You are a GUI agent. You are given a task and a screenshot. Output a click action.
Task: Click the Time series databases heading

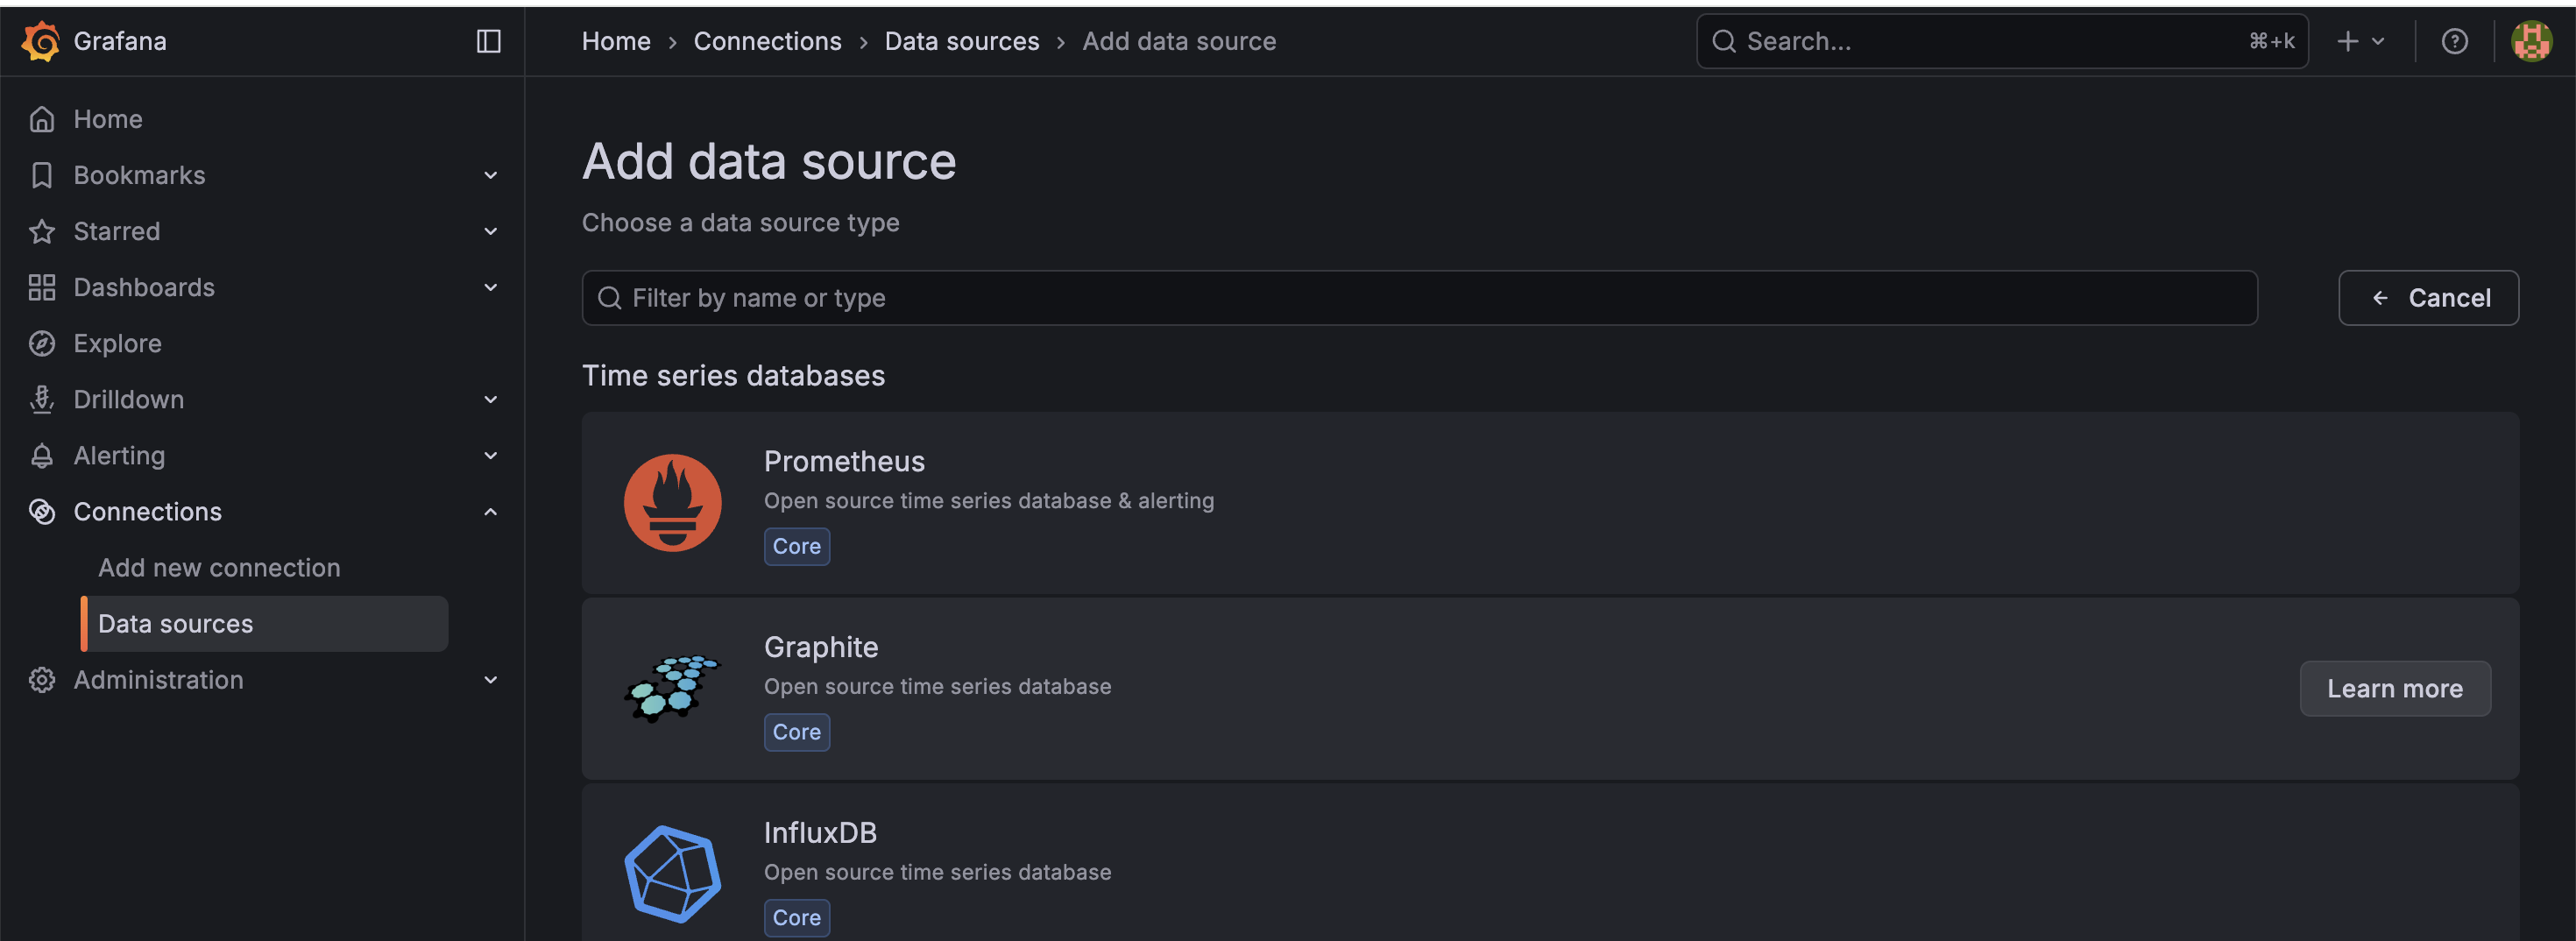coord(733,375)
